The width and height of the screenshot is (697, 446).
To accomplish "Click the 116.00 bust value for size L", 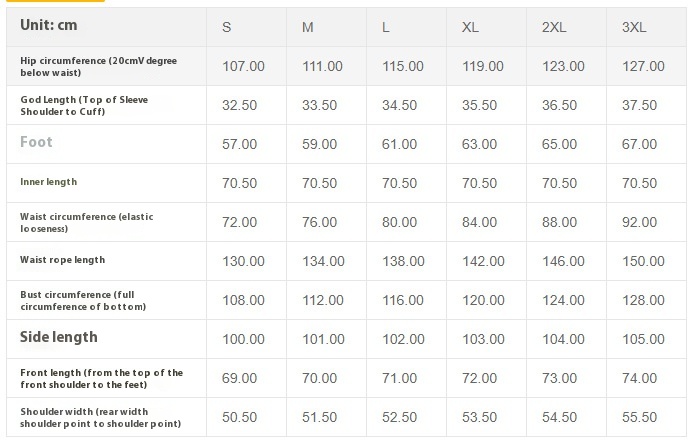I will (403, 300).
